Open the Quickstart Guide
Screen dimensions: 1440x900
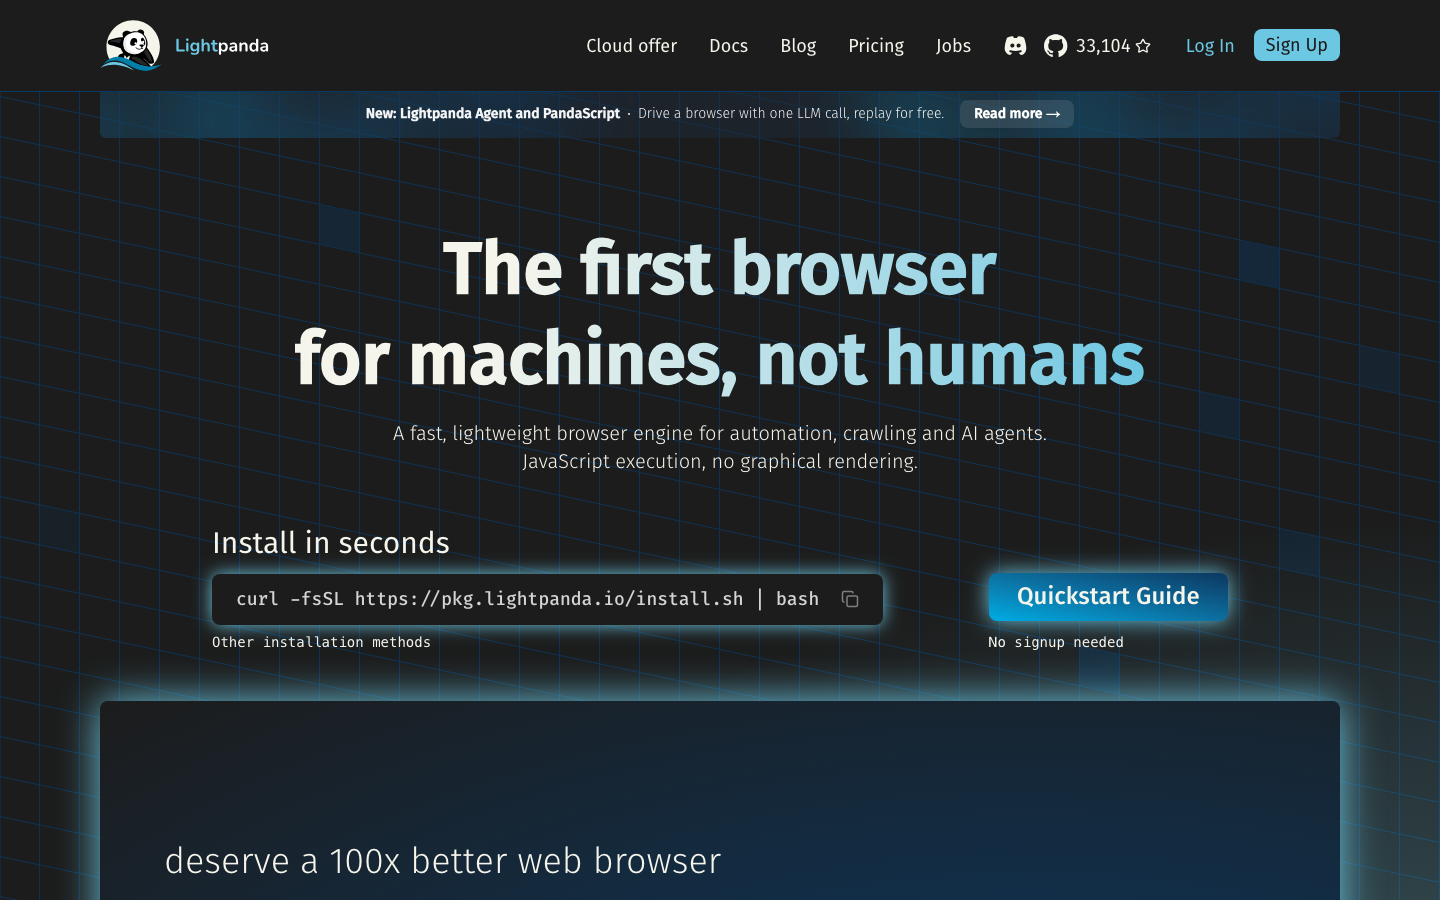(1108, 596)
